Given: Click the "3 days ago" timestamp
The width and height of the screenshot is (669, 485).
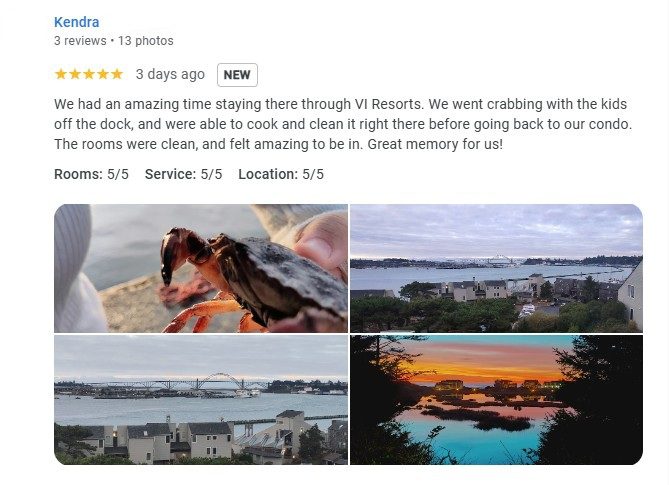Looking at the screenshot, I should [x=170, y=75].
